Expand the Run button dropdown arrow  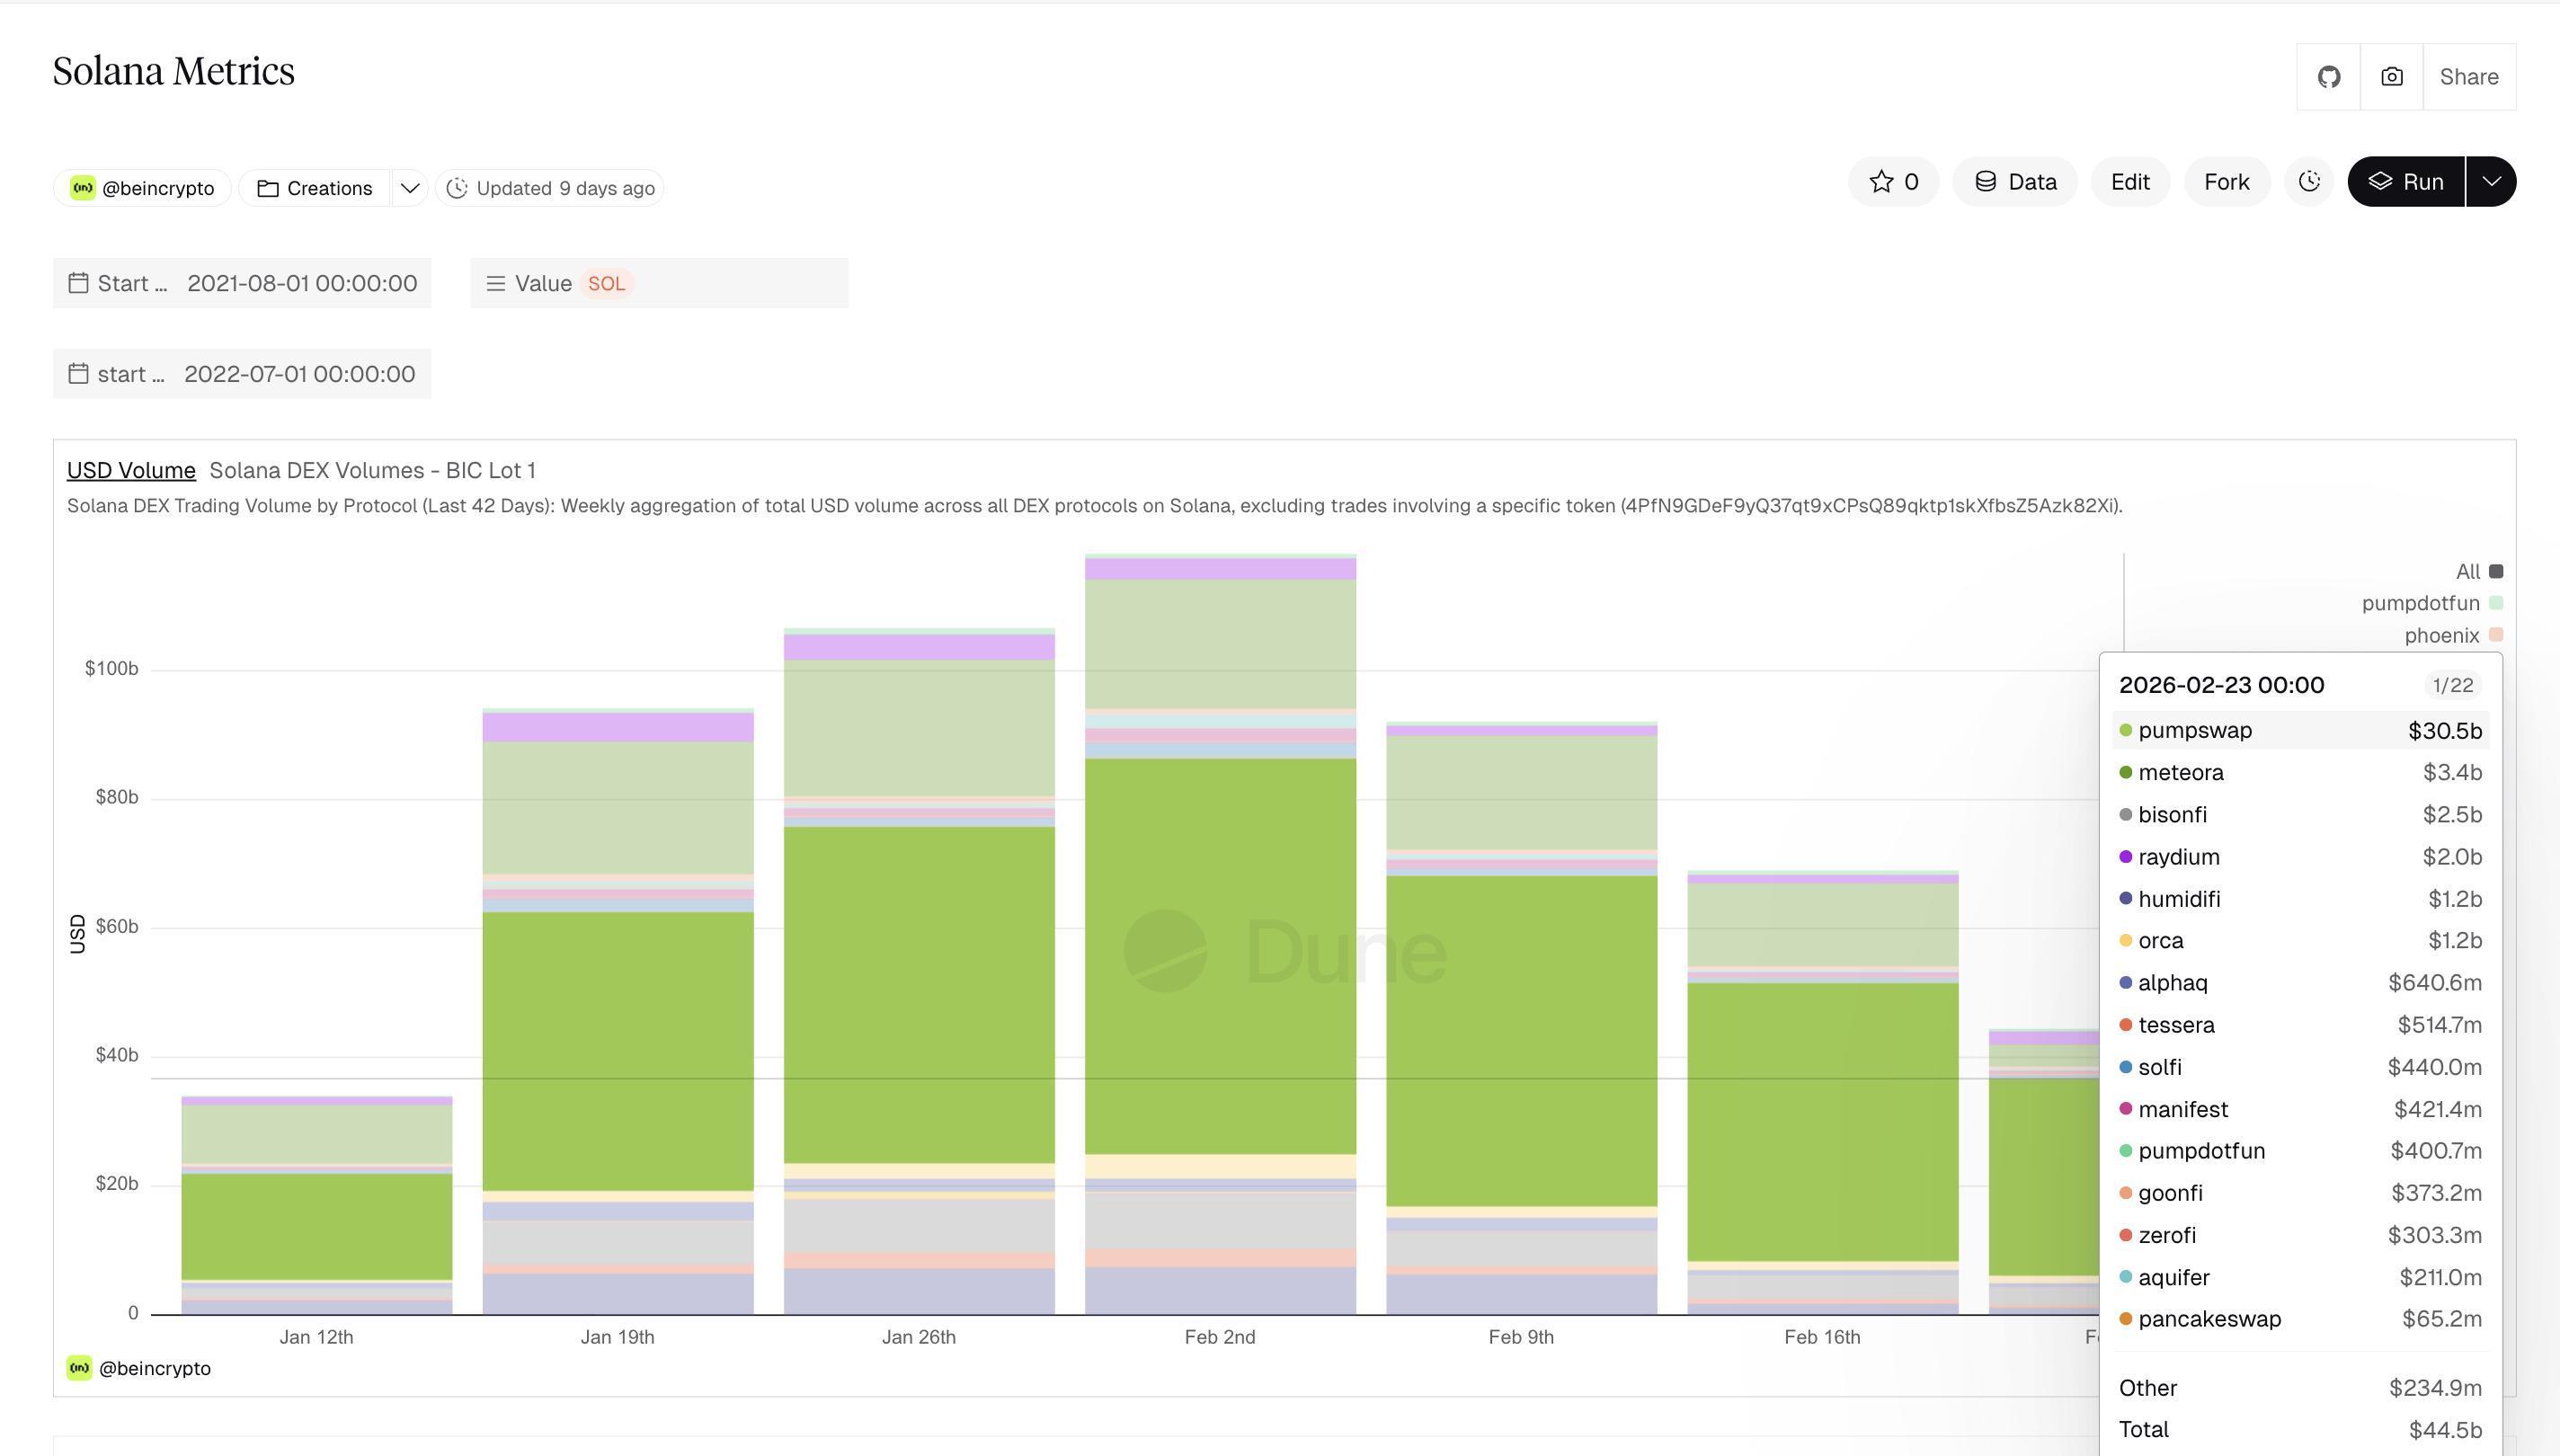(2491, 182)
